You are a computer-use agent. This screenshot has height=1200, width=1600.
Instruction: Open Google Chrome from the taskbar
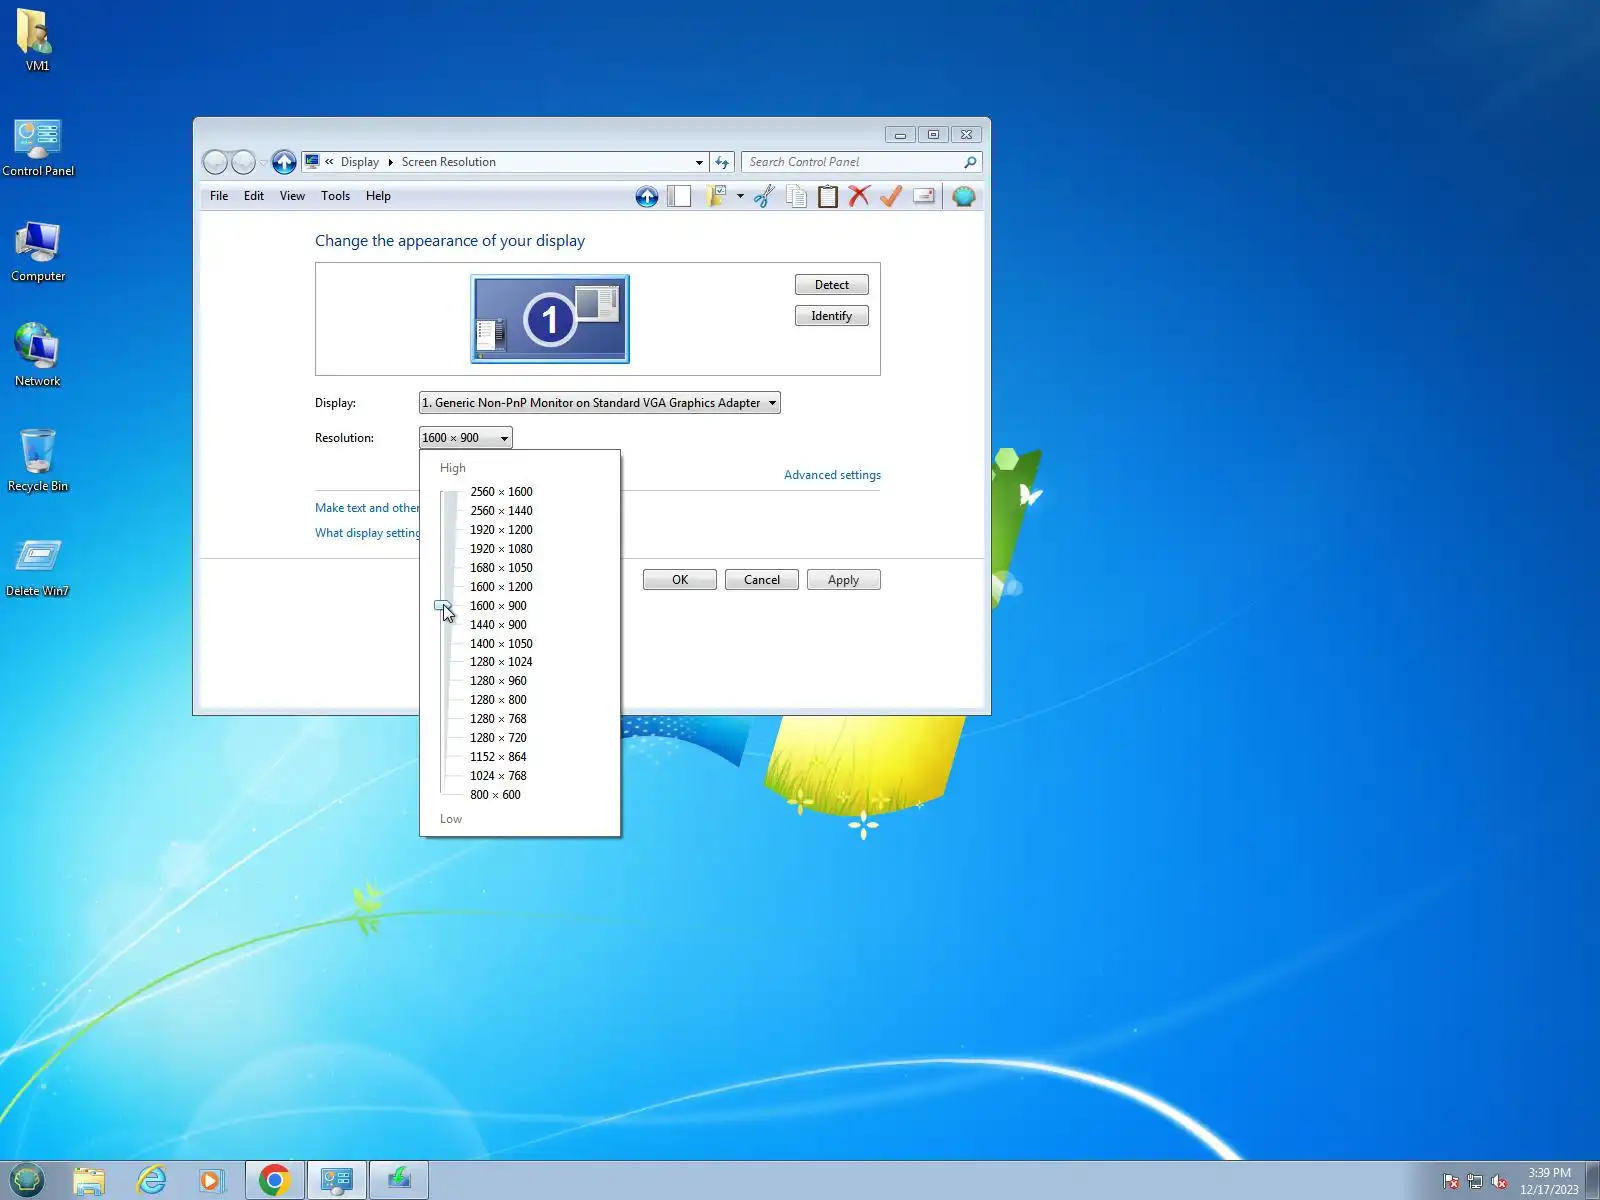274,1181
